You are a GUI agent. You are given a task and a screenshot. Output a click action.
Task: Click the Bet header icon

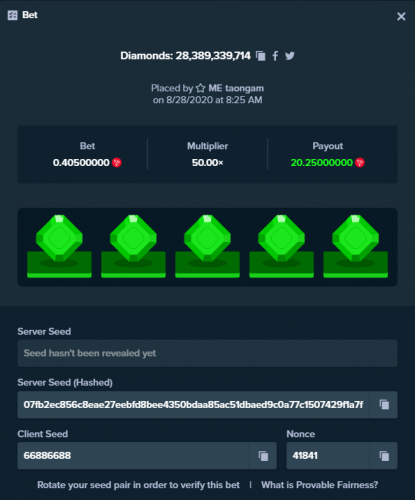point(12,15)
